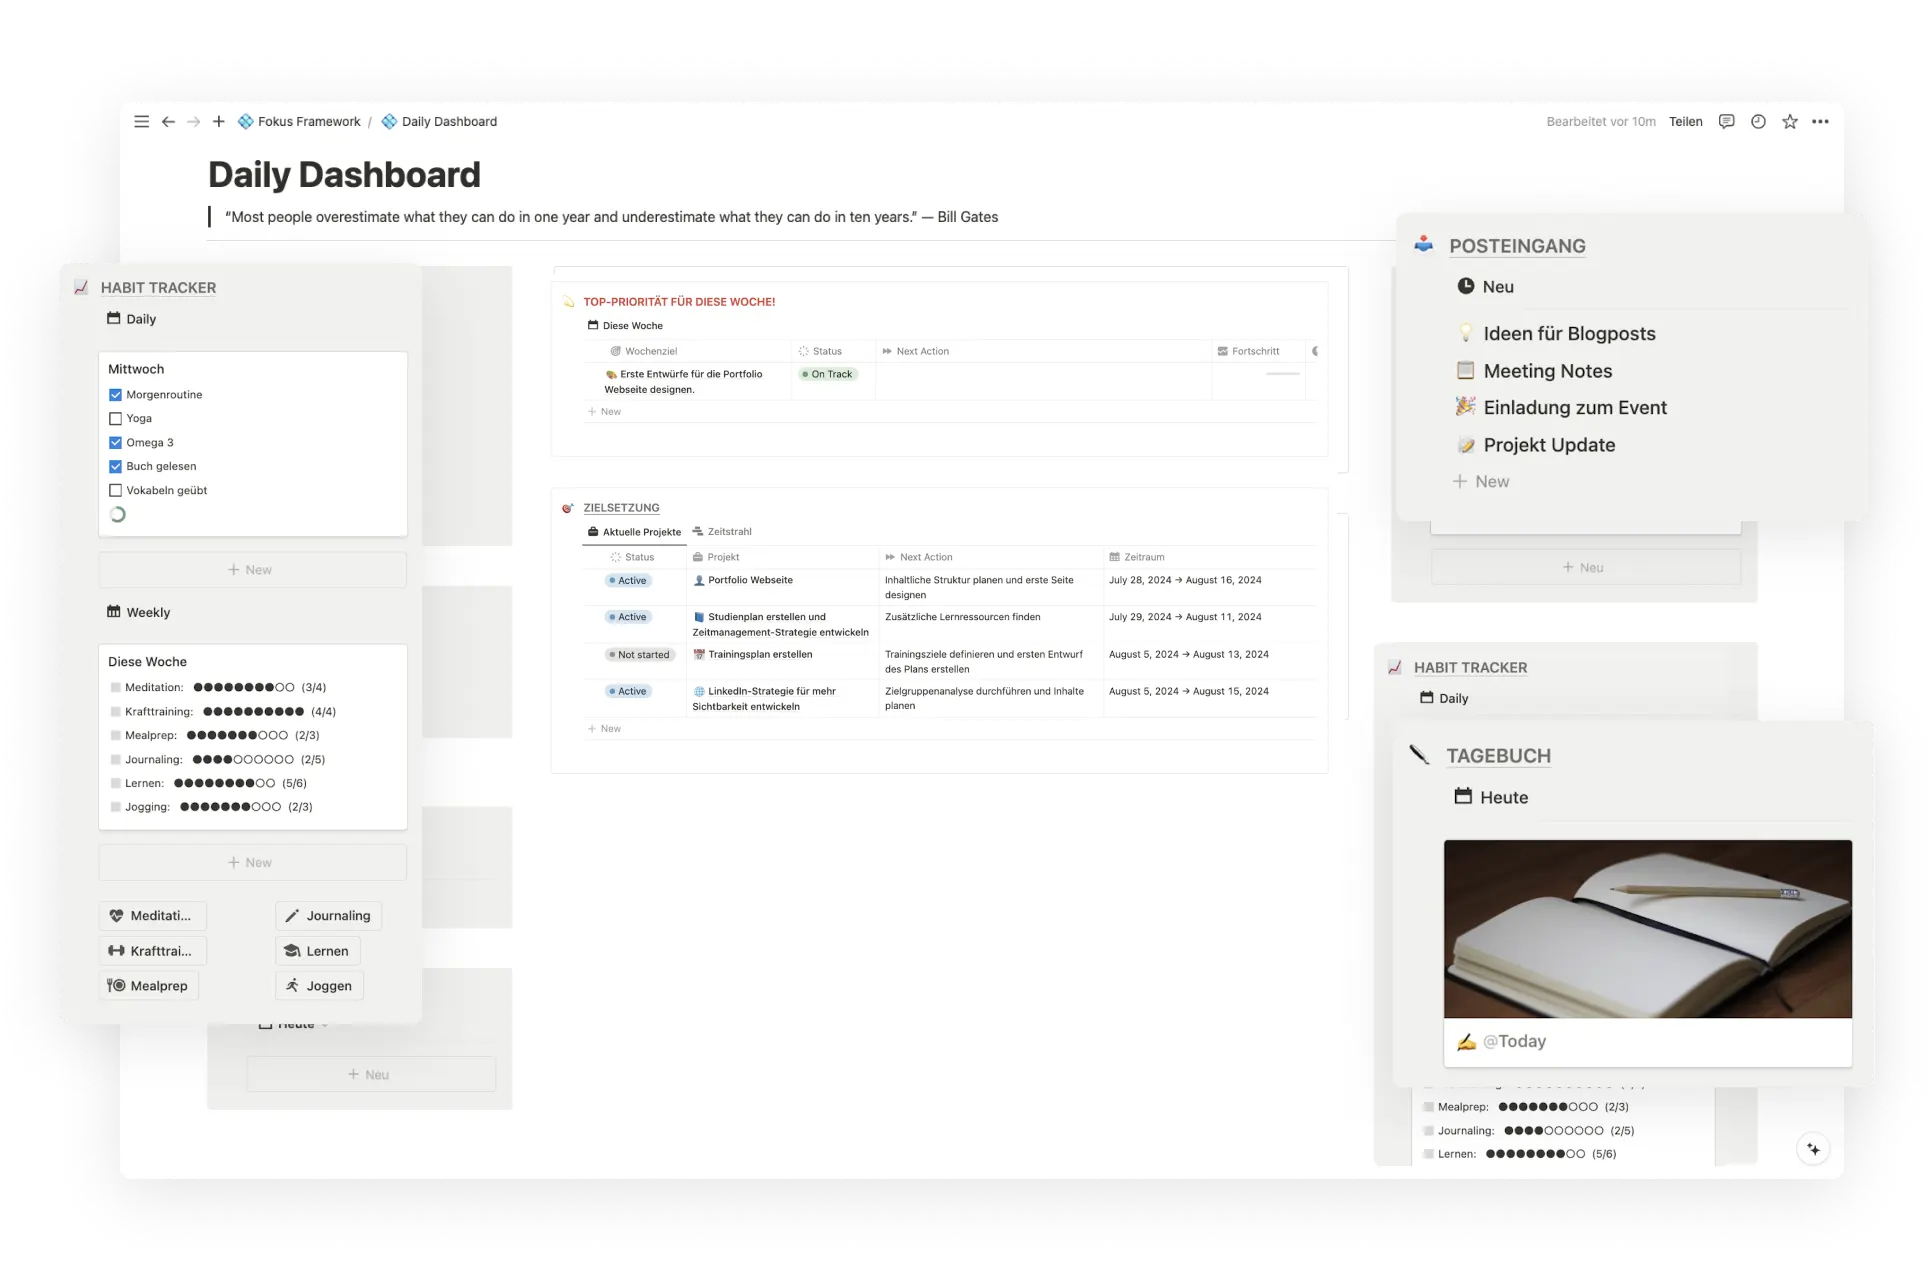Favorite this page with star icon
This screenshot has height=1279, width=1929.
pos(1789,122)
